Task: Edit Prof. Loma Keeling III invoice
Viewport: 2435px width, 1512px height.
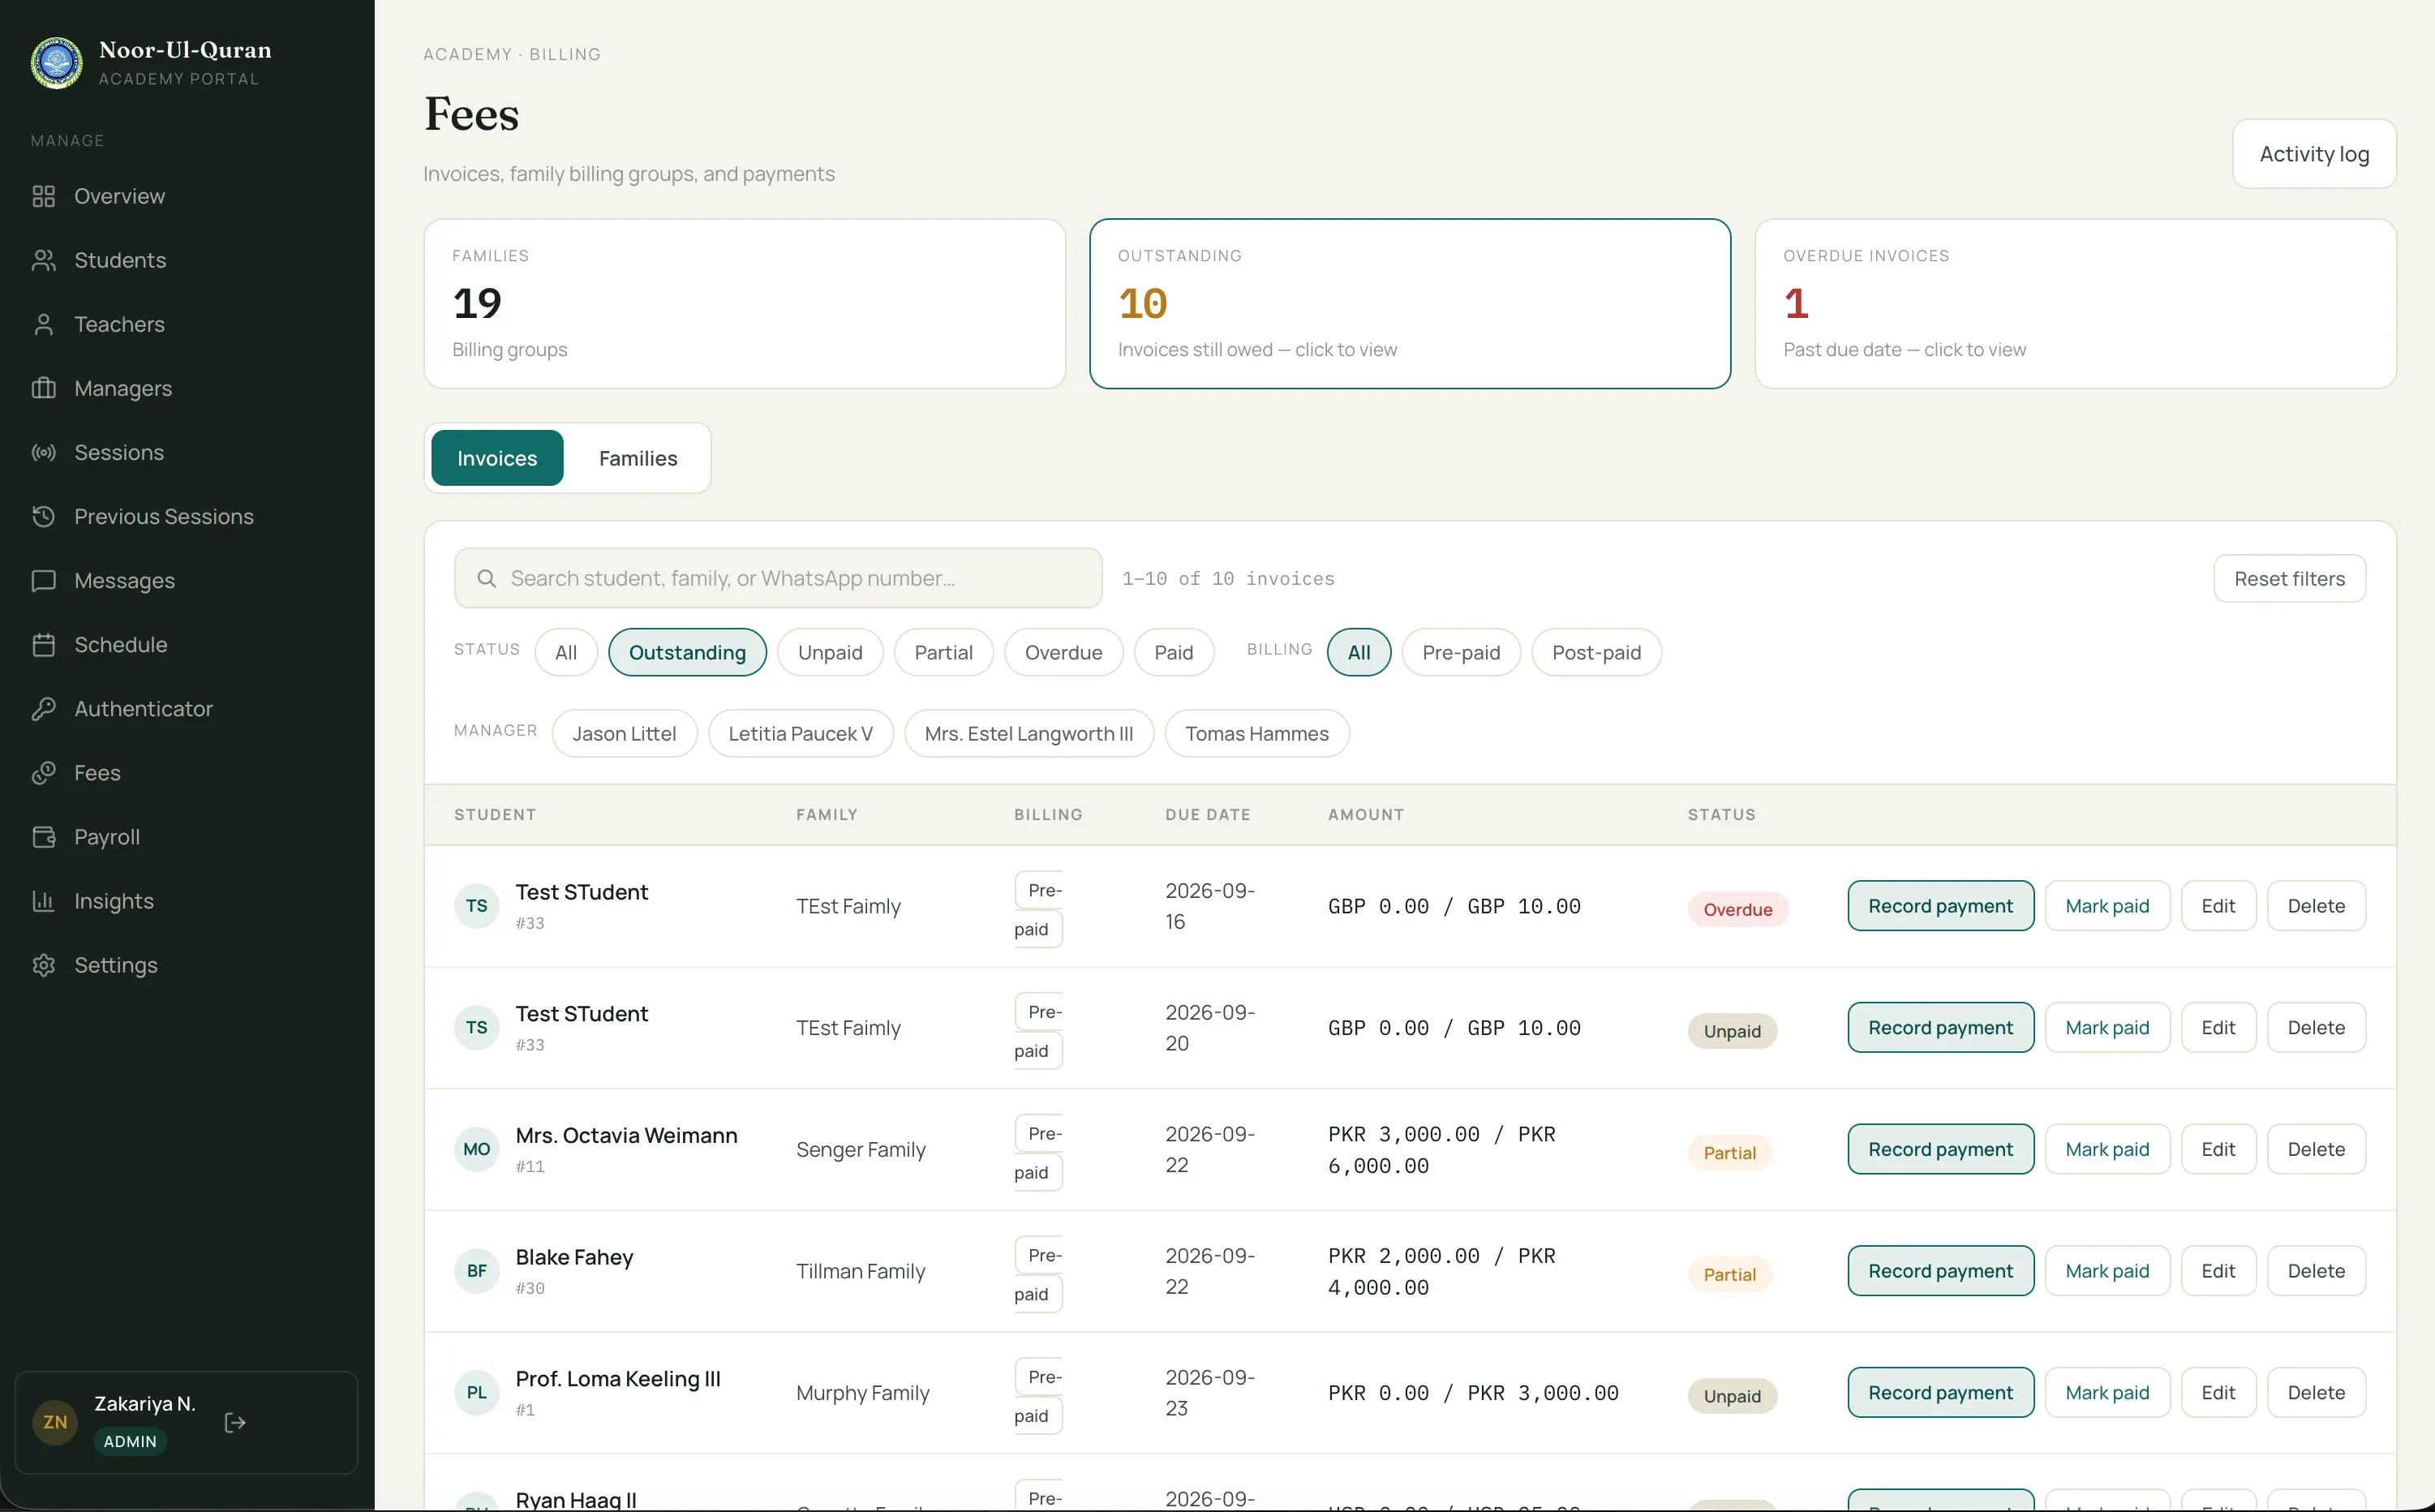Action: coord(2218,1392)
